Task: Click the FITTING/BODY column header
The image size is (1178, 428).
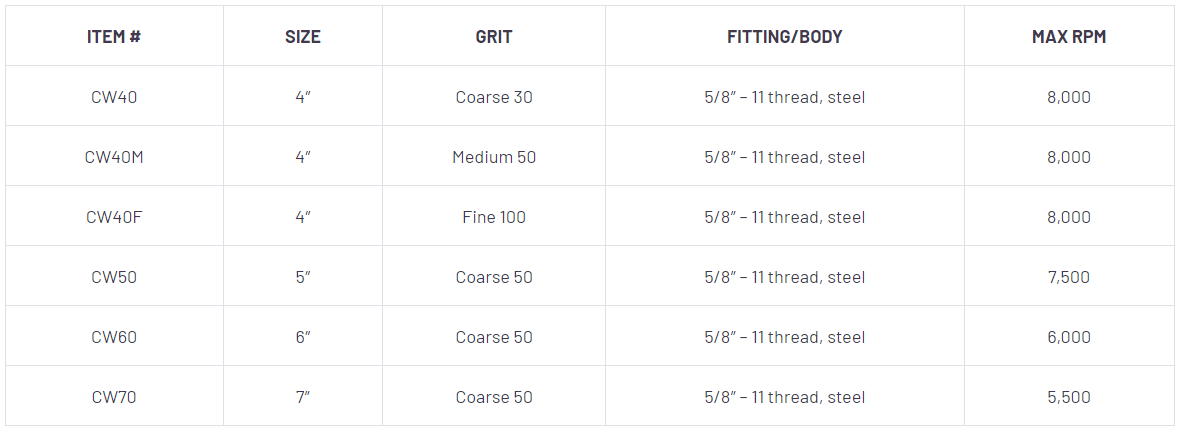Action: pos(784,37)
